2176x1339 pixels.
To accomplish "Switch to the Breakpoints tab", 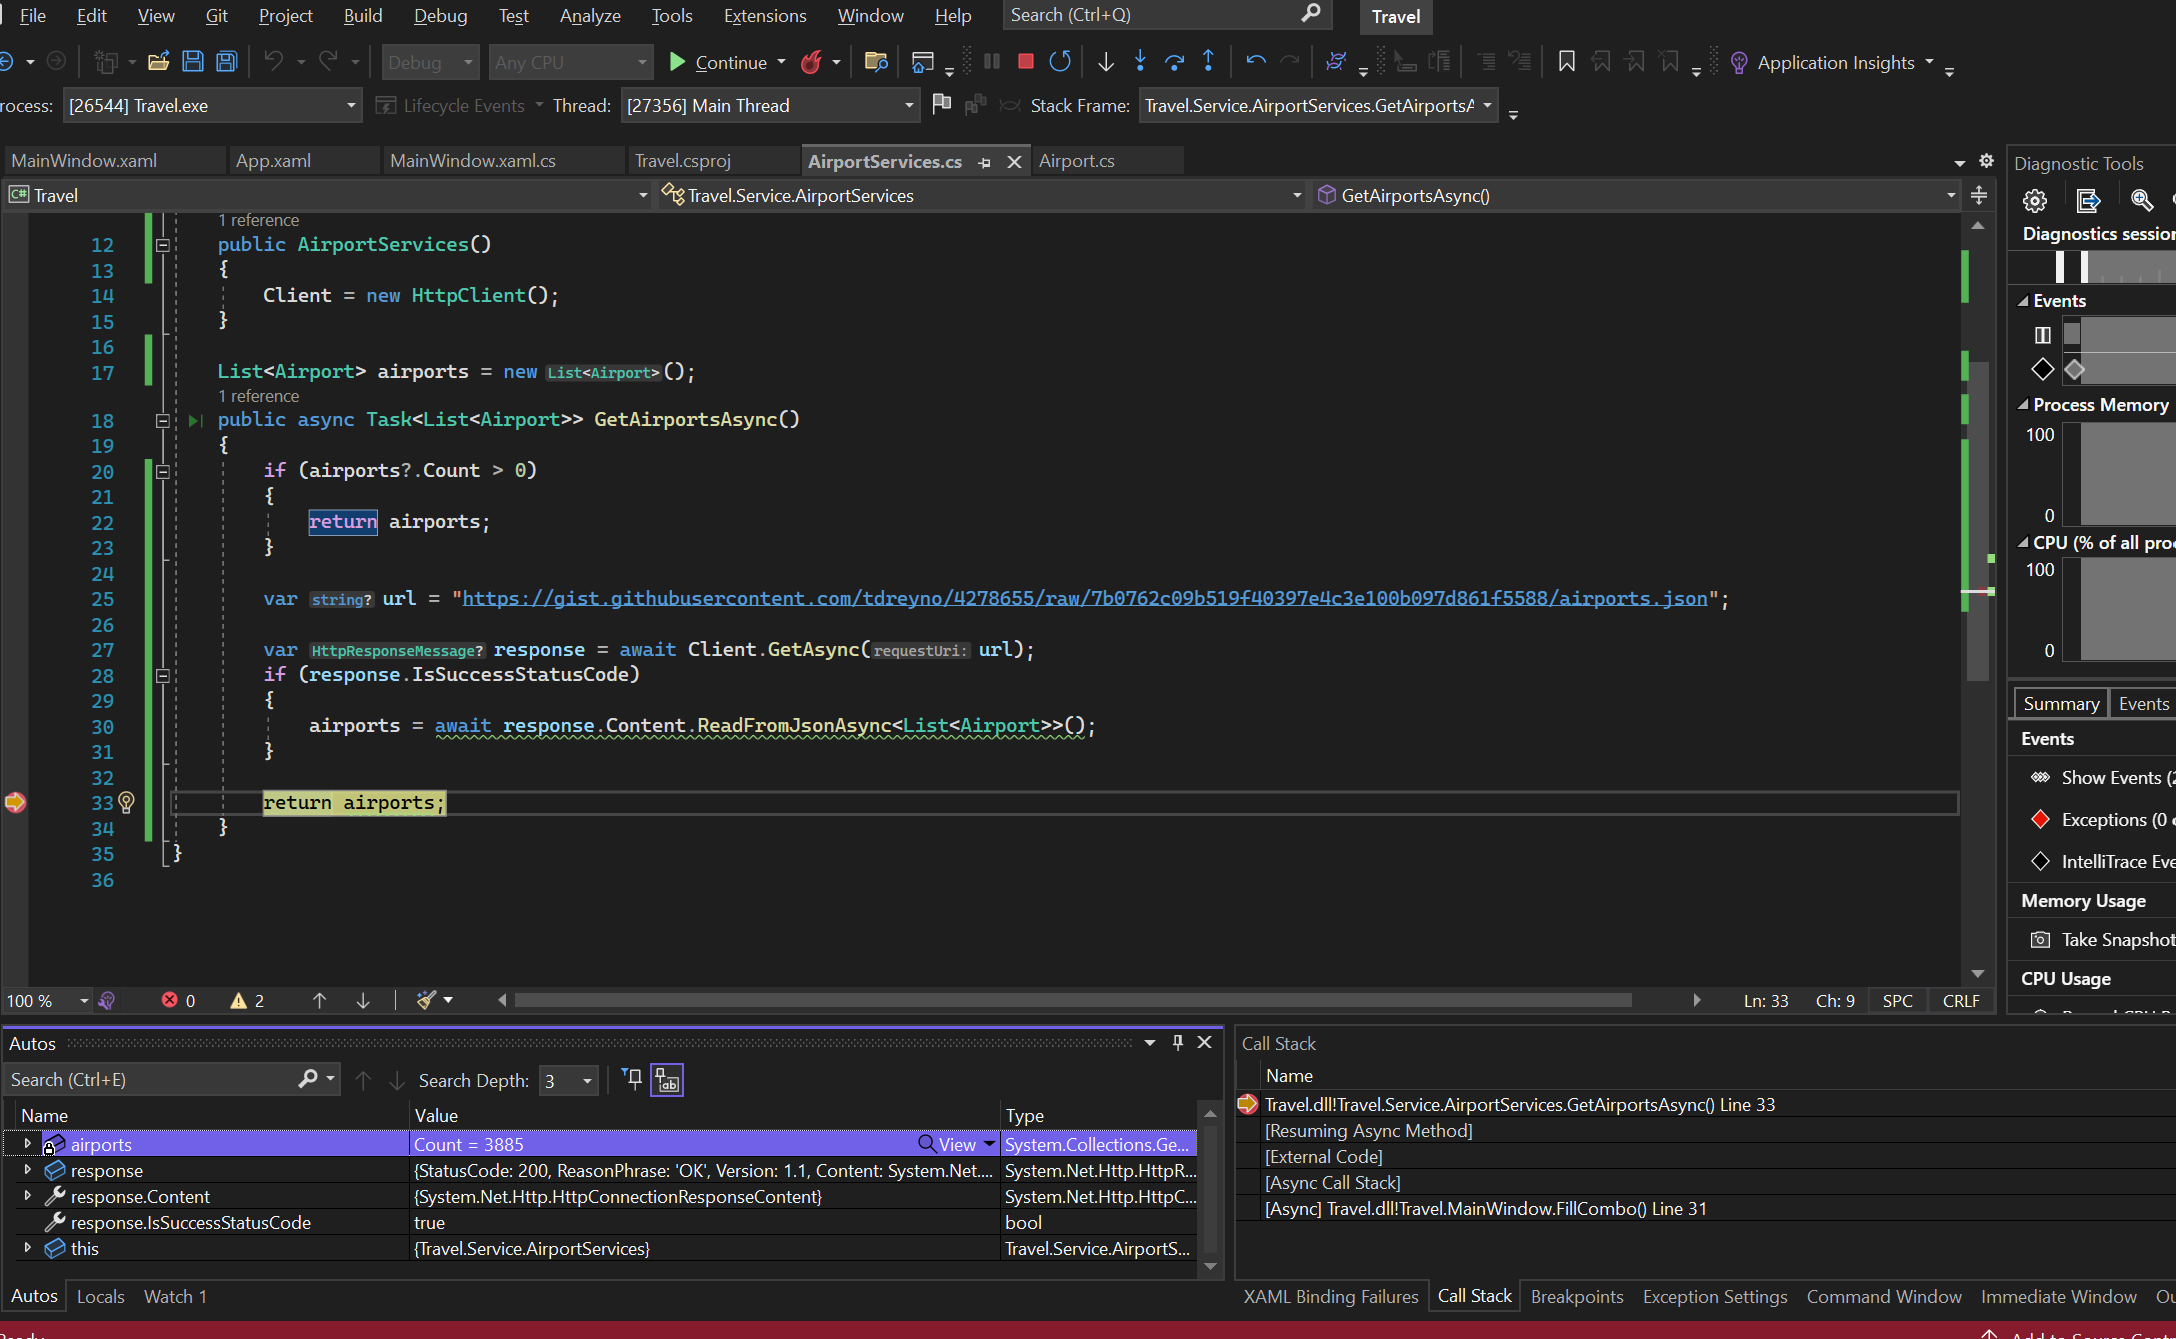I will coord(1577,1296).
